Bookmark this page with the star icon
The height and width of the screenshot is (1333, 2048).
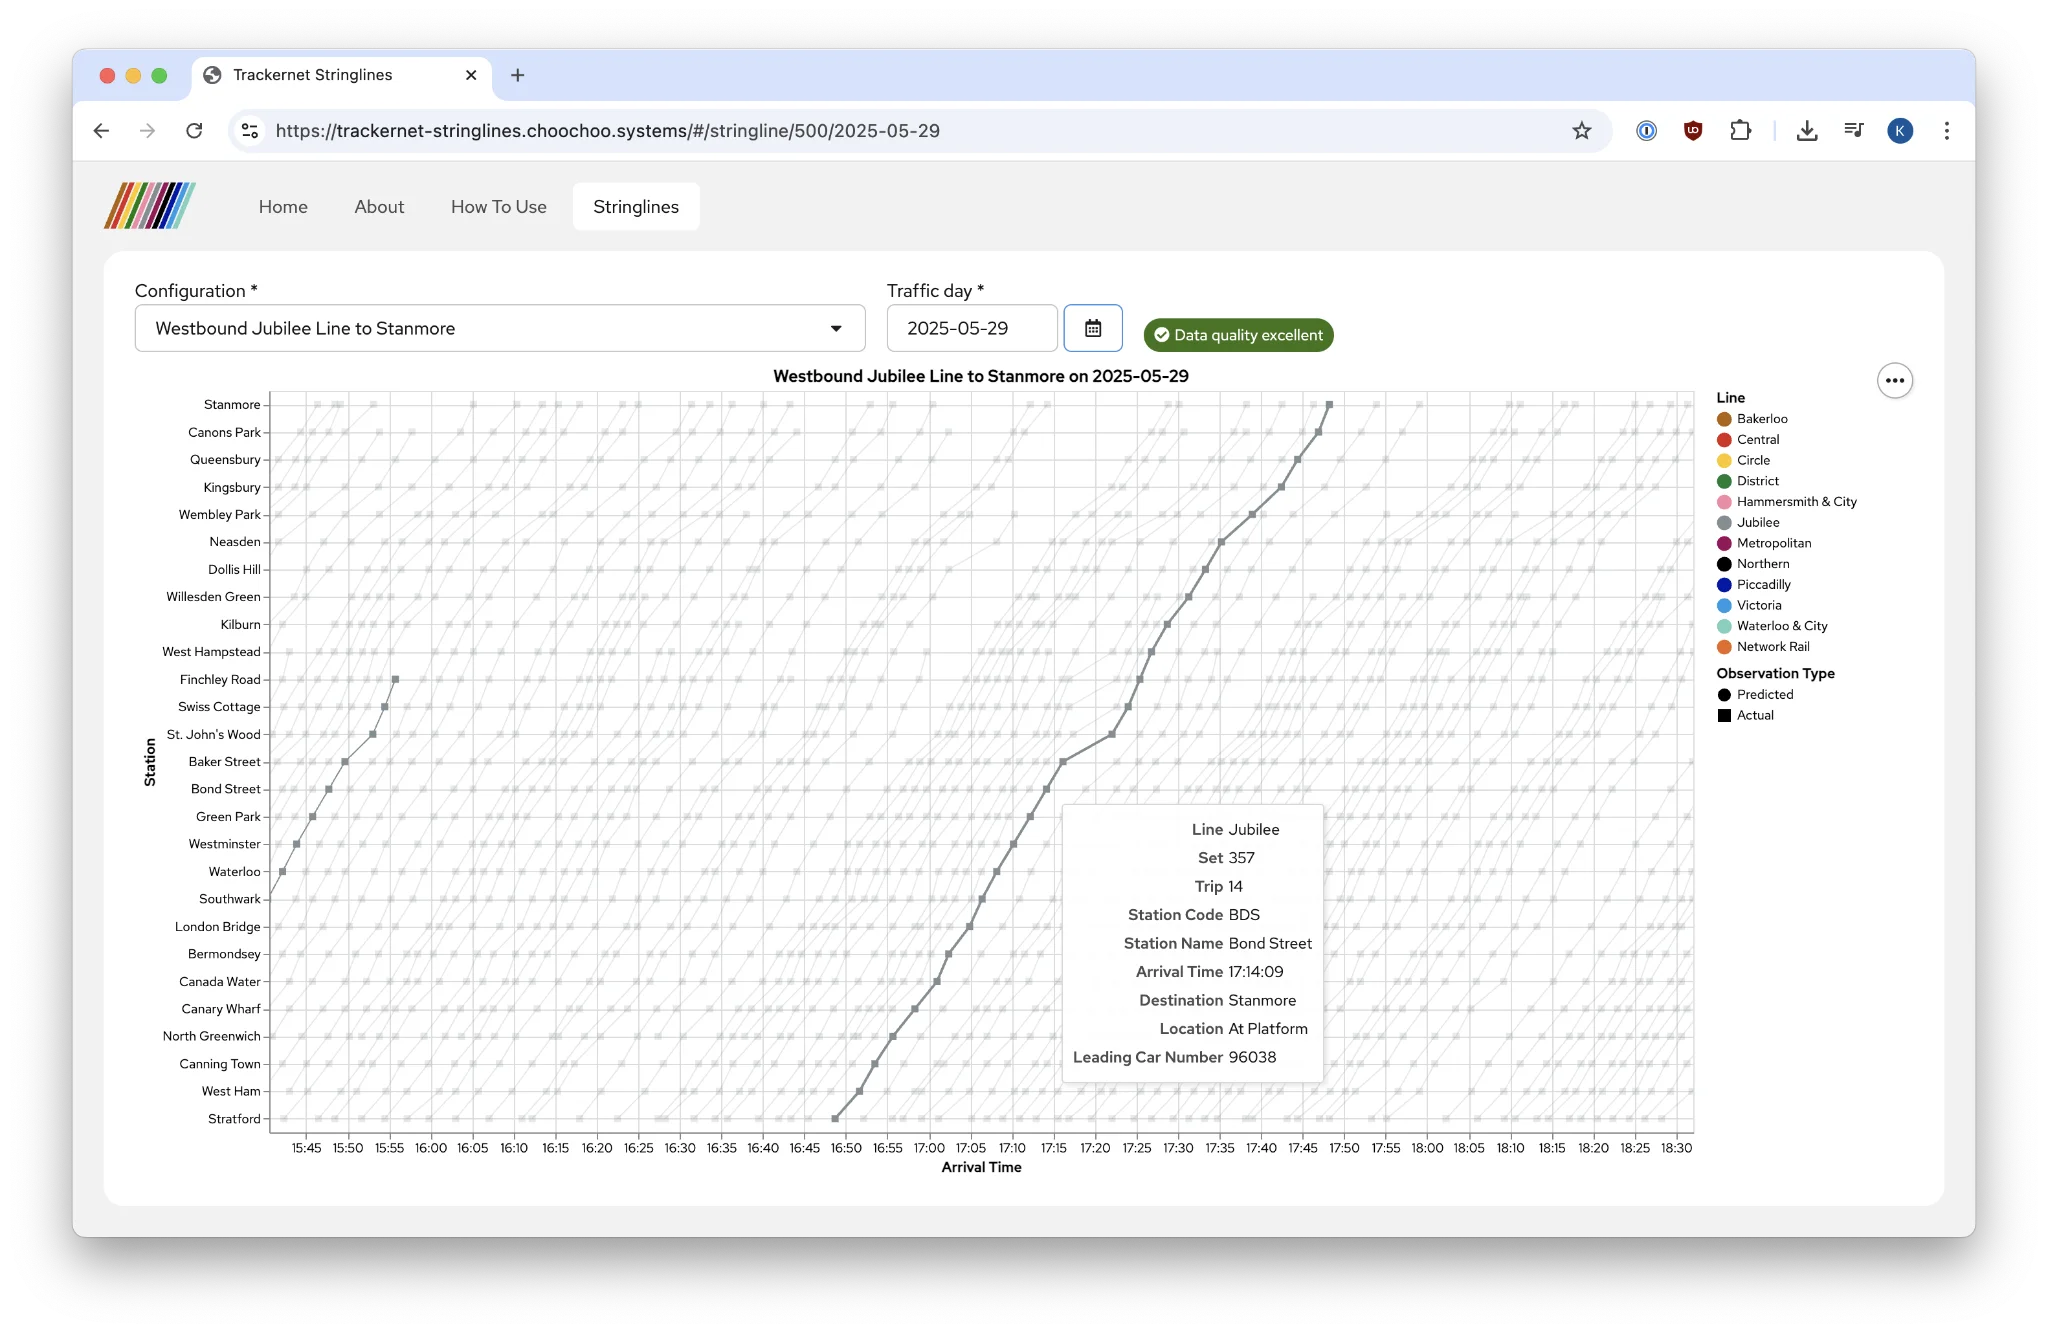click(x=1581, y=131)
